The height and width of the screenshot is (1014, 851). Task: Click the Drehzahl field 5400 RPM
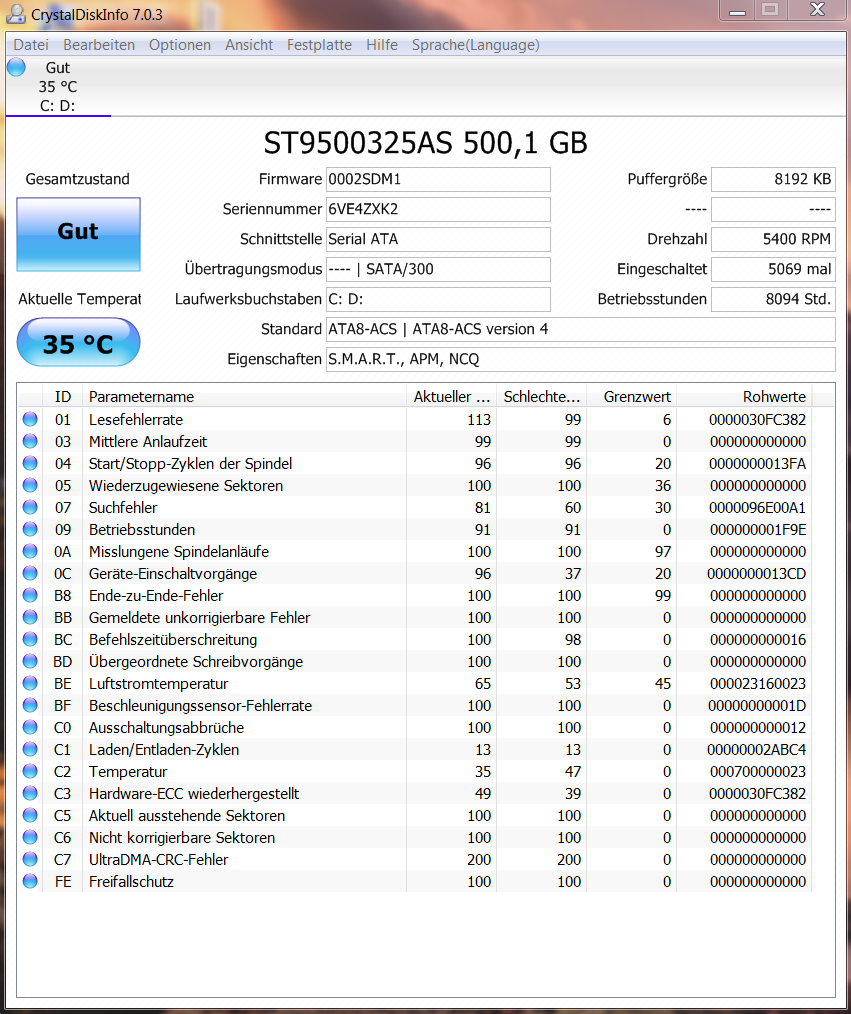point(773,239)
